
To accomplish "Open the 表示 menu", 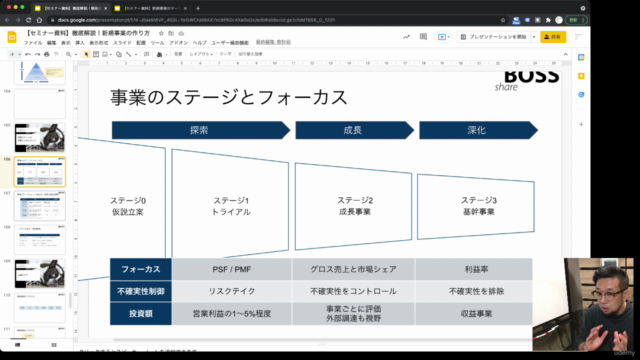I will (x=66, y=43).
